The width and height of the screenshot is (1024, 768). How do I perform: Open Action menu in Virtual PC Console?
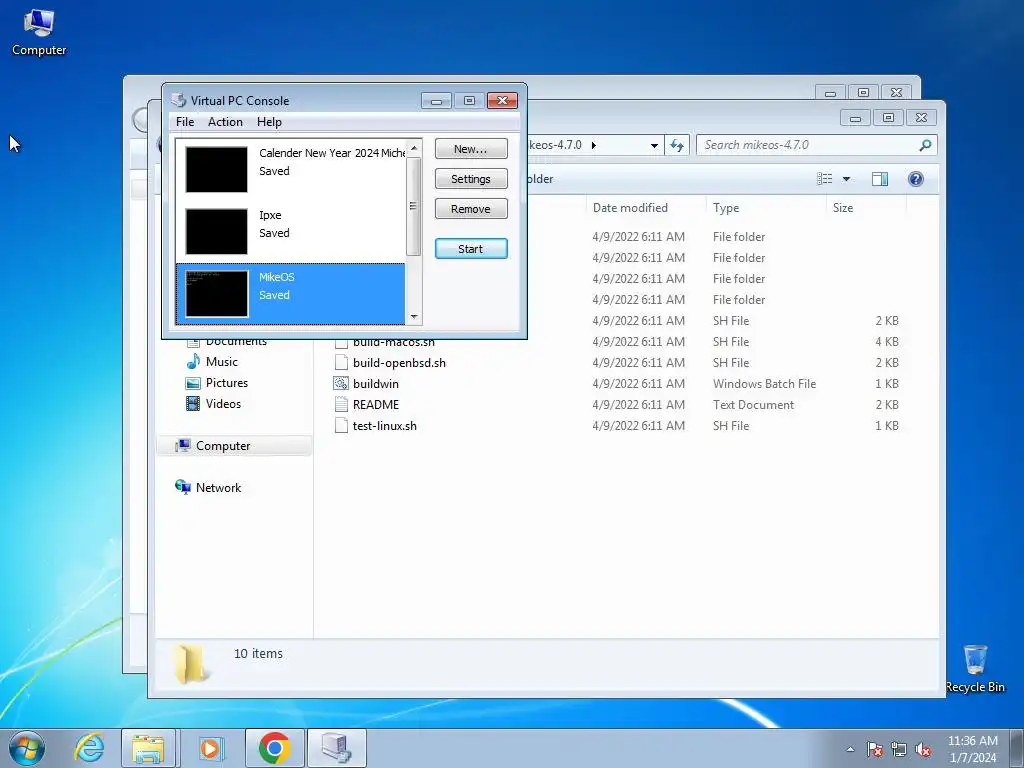coord(225,122)
